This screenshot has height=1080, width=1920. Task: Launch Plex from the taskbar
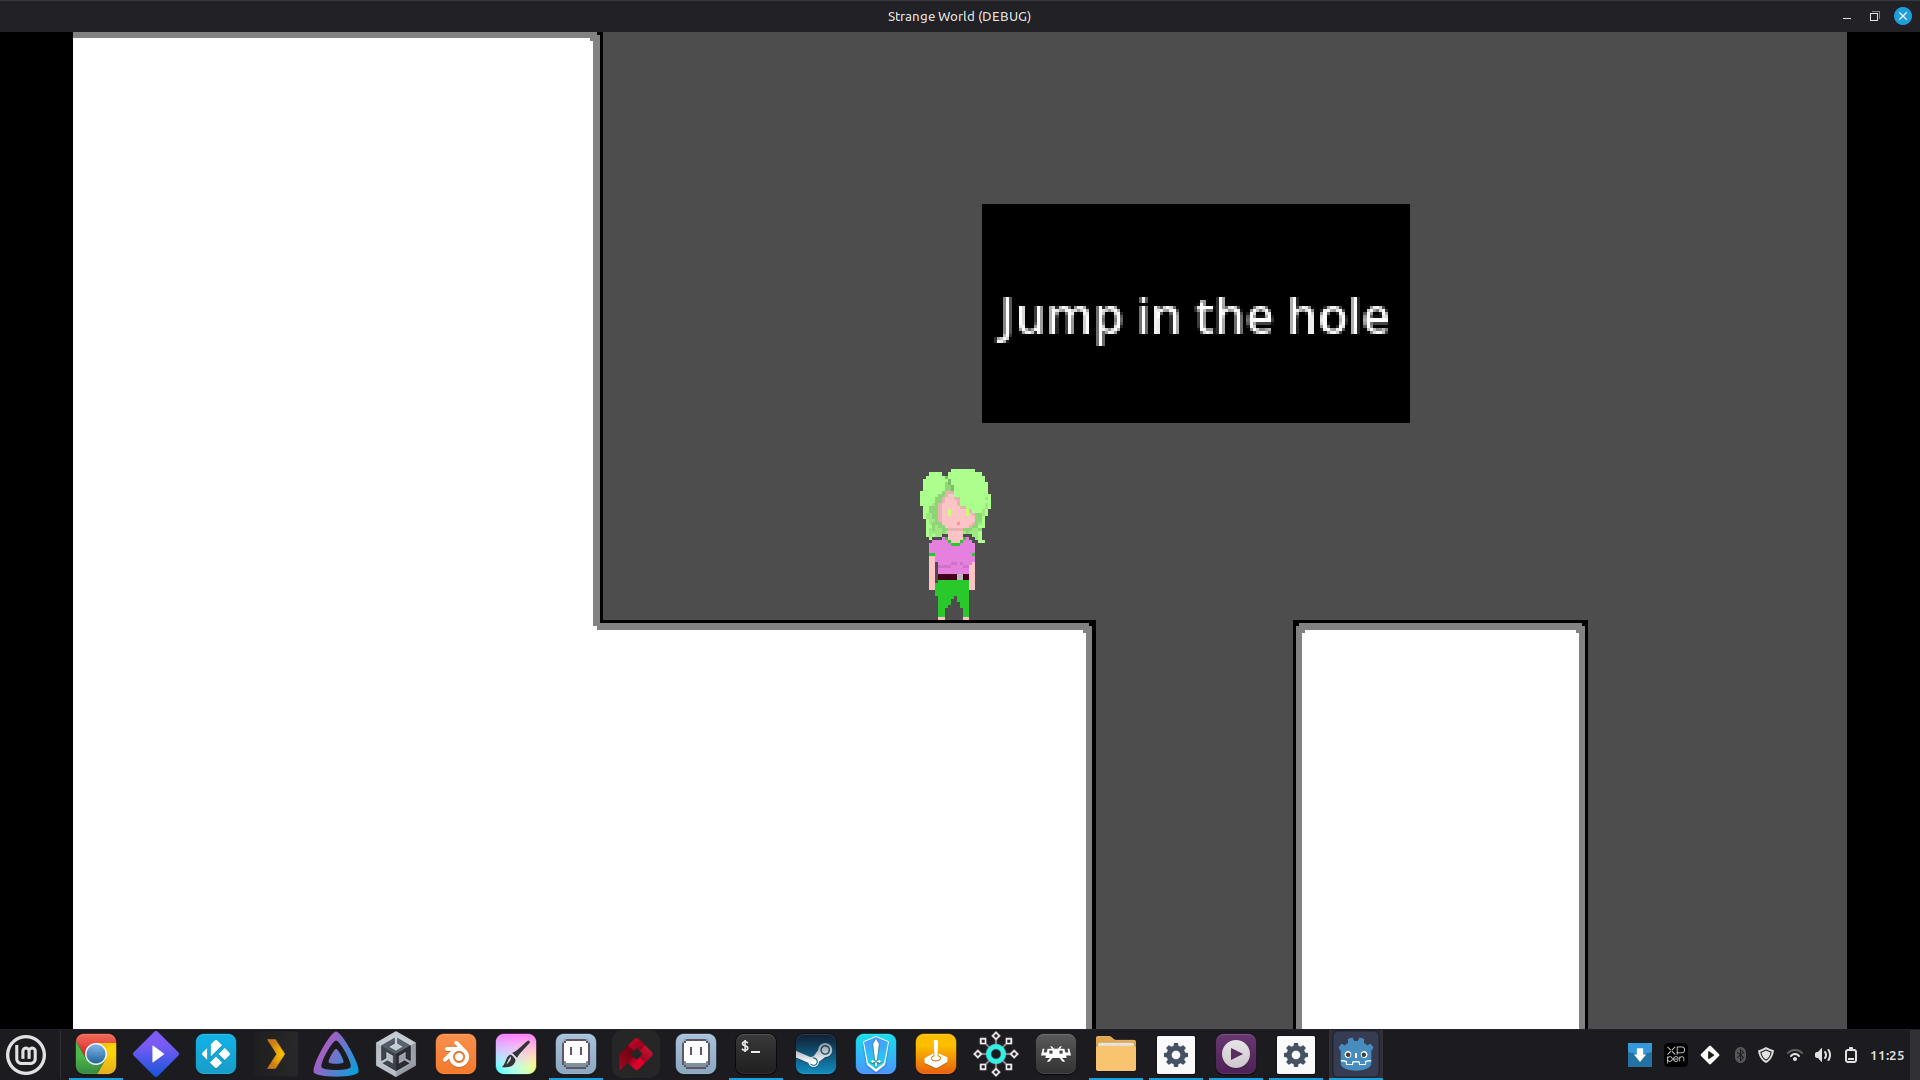pos(276,1054)
